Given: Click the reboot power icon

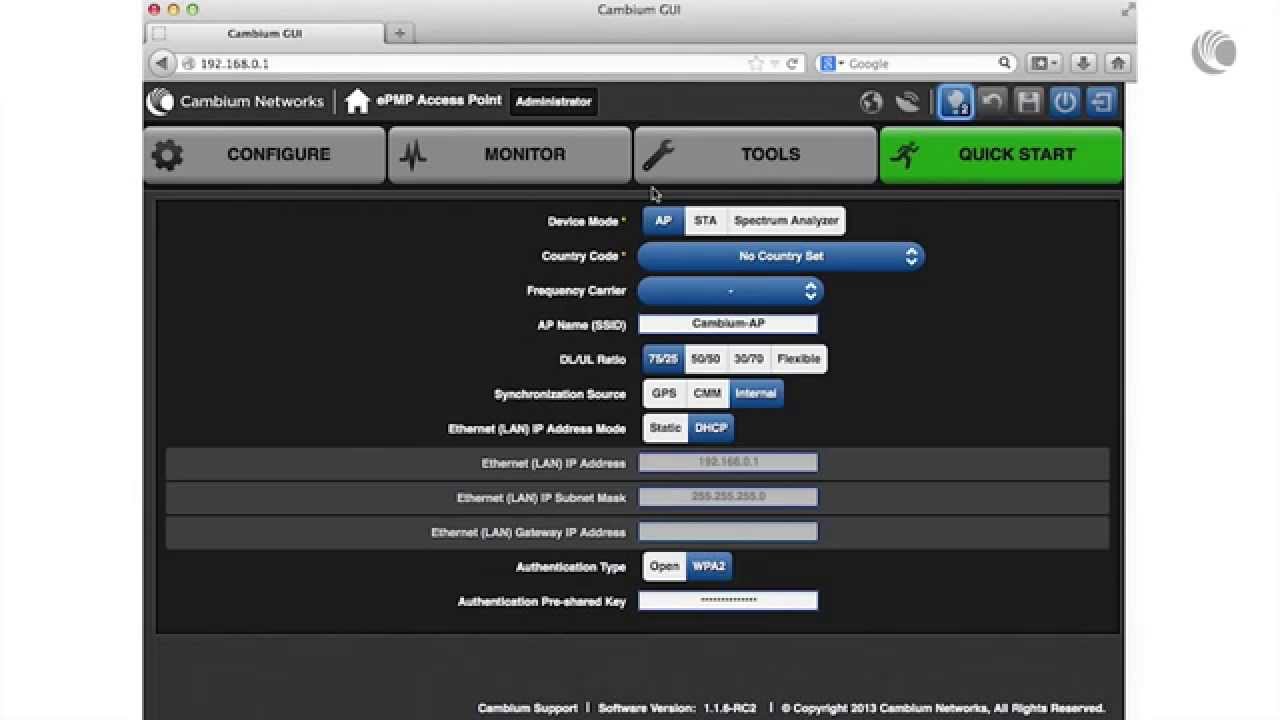Looking at the screenshot, I should point(1065,102).
